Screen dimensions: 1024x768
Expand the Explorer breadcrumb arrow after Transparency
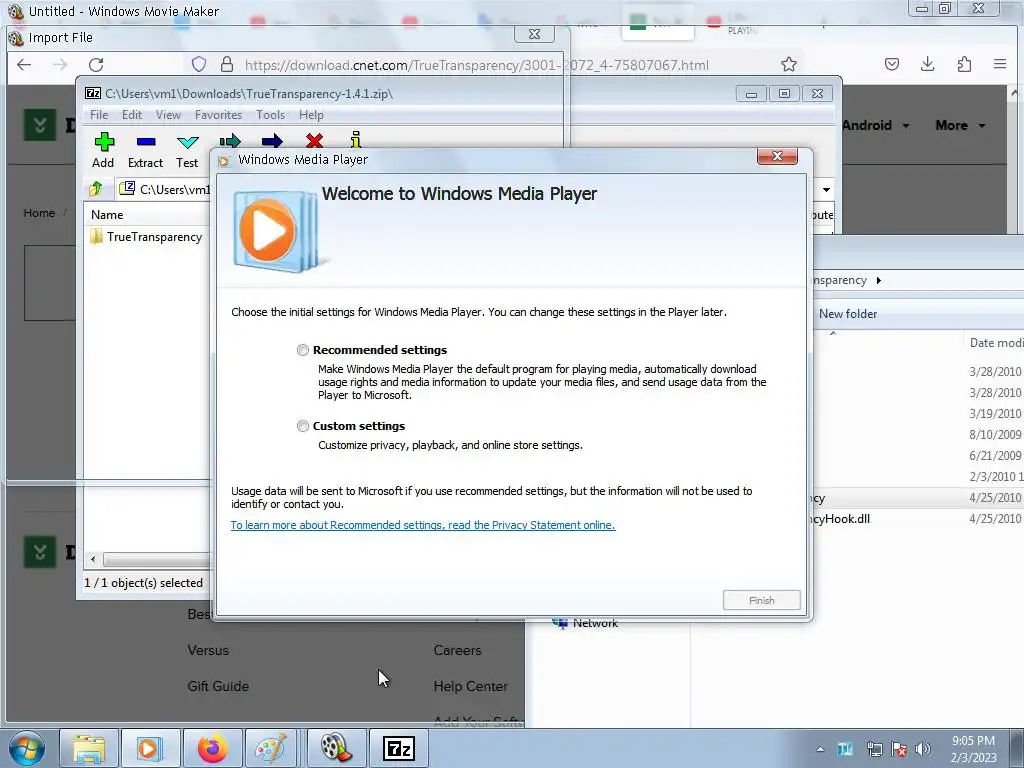click(x=879, y=280)
